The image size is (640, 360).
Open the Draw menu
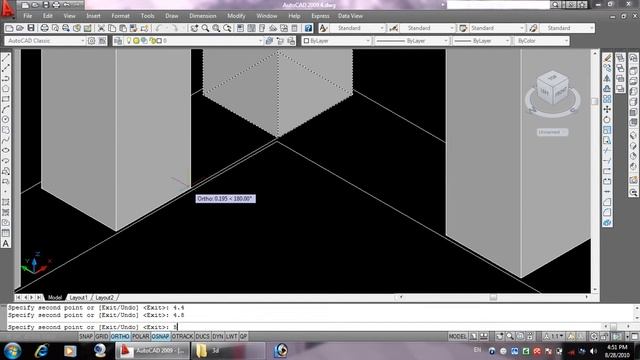[x=171, y=16]
